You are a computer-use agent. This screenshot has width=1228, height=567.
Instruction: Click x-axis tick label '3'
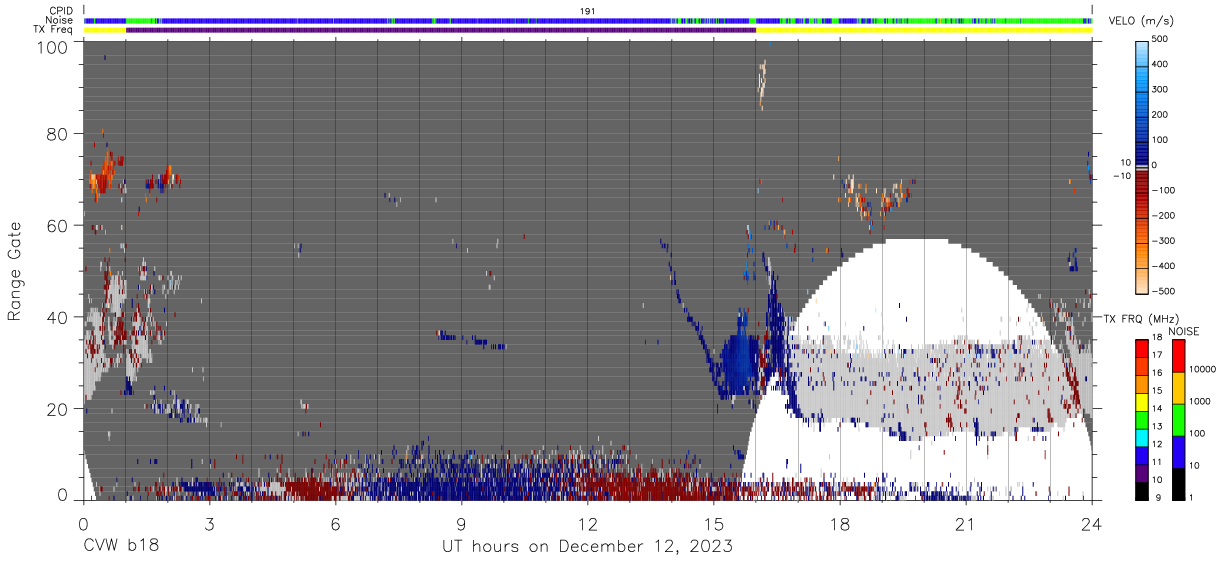(x=209, y=523)
